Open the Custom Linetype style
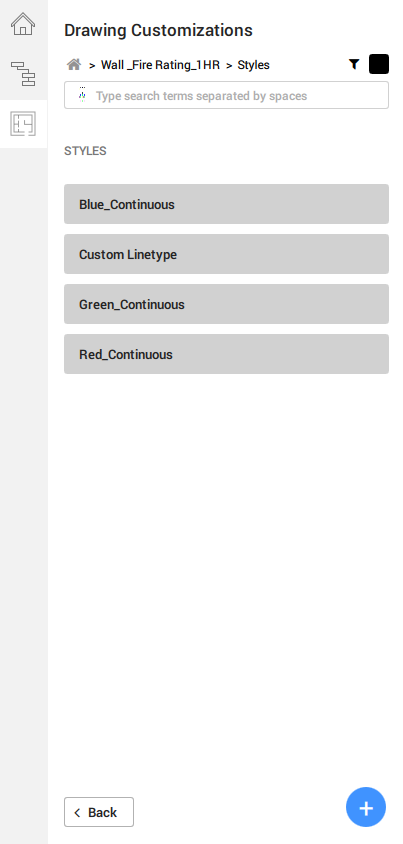 tap(227, 254)
